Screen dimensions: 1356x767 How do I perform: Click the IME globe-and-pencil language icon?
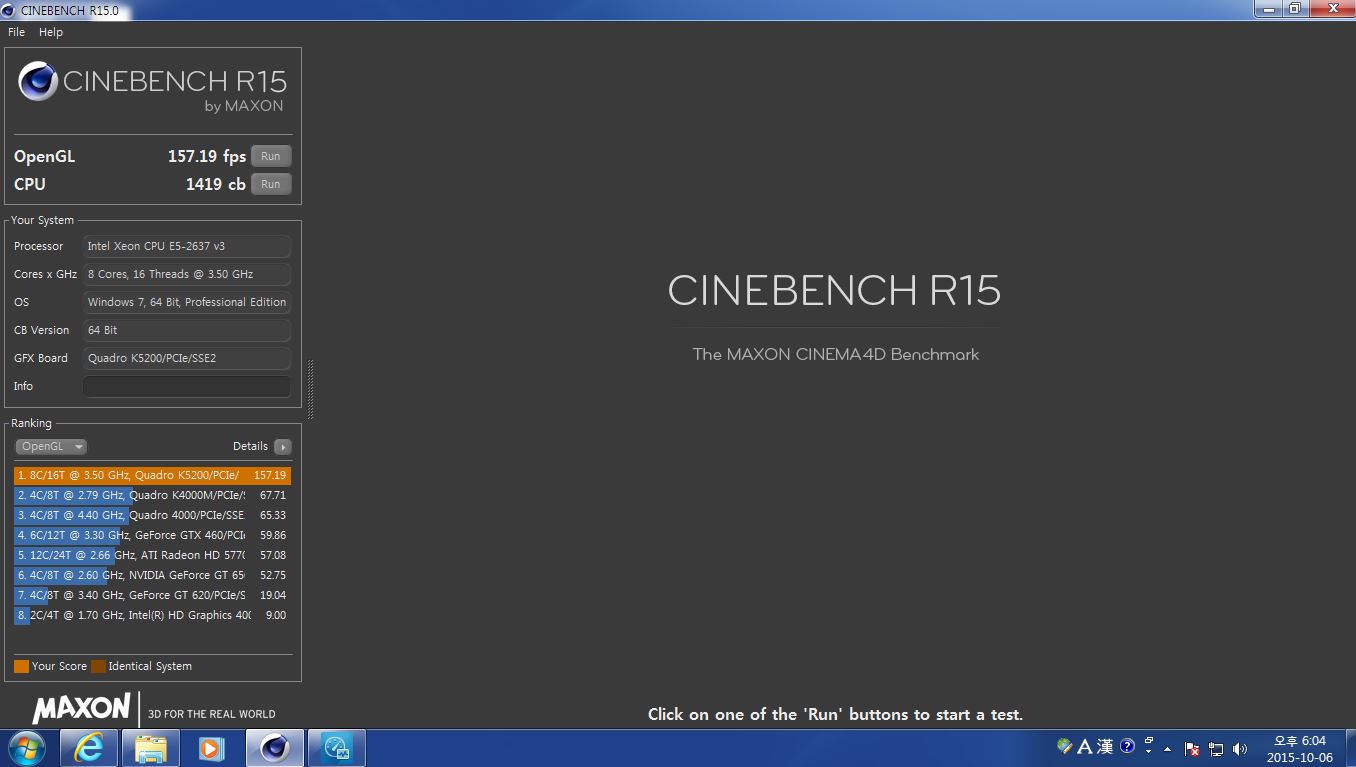1064,746
